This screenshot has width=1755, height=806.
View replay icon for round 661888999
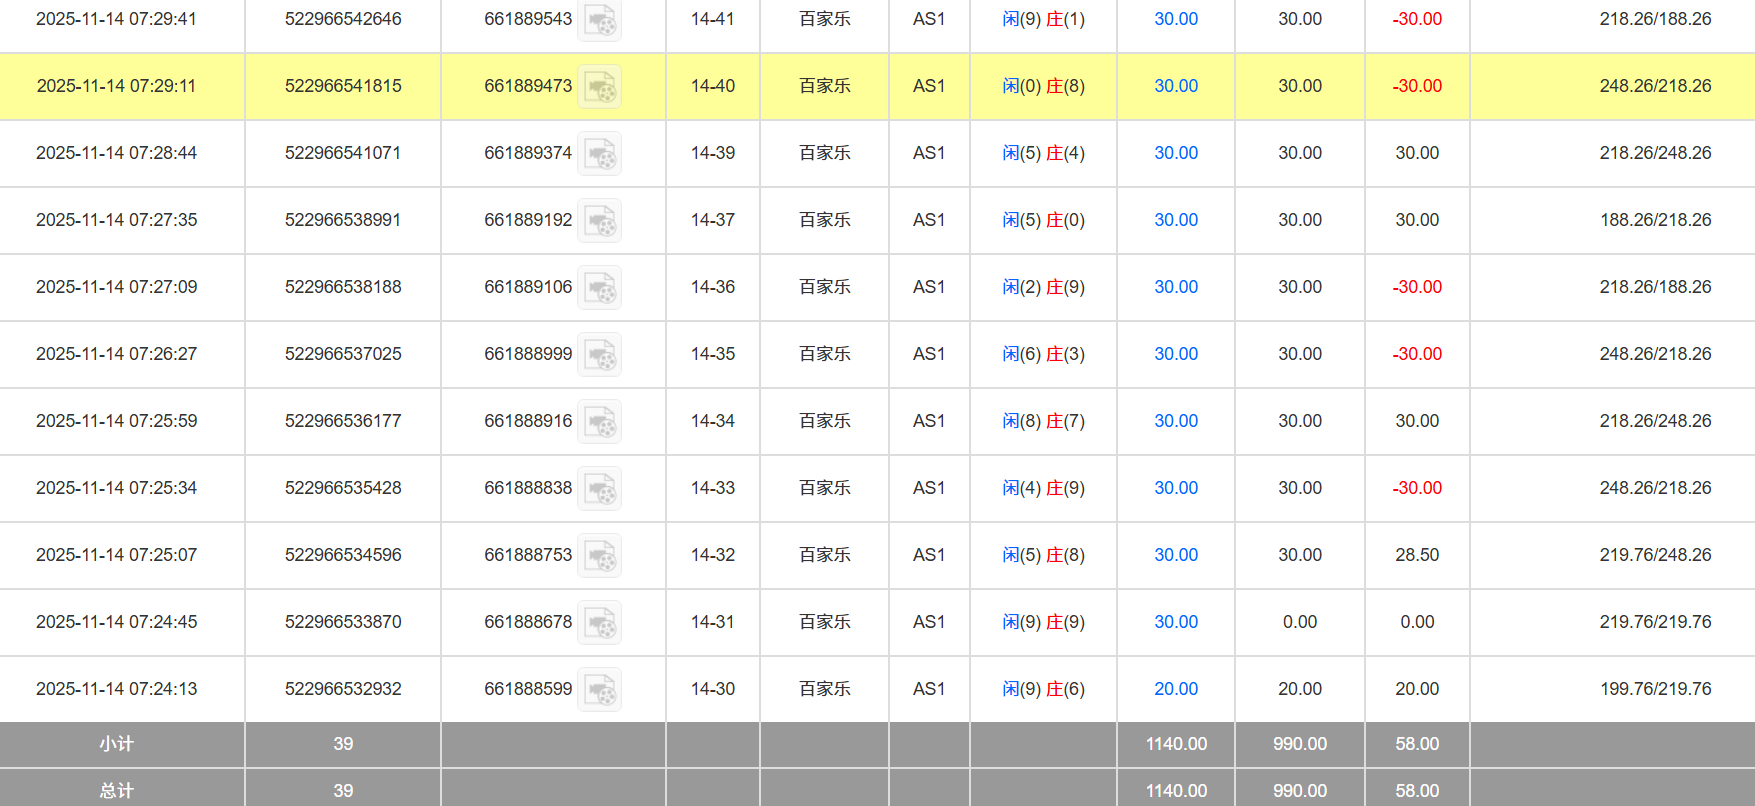click(600, 355)
